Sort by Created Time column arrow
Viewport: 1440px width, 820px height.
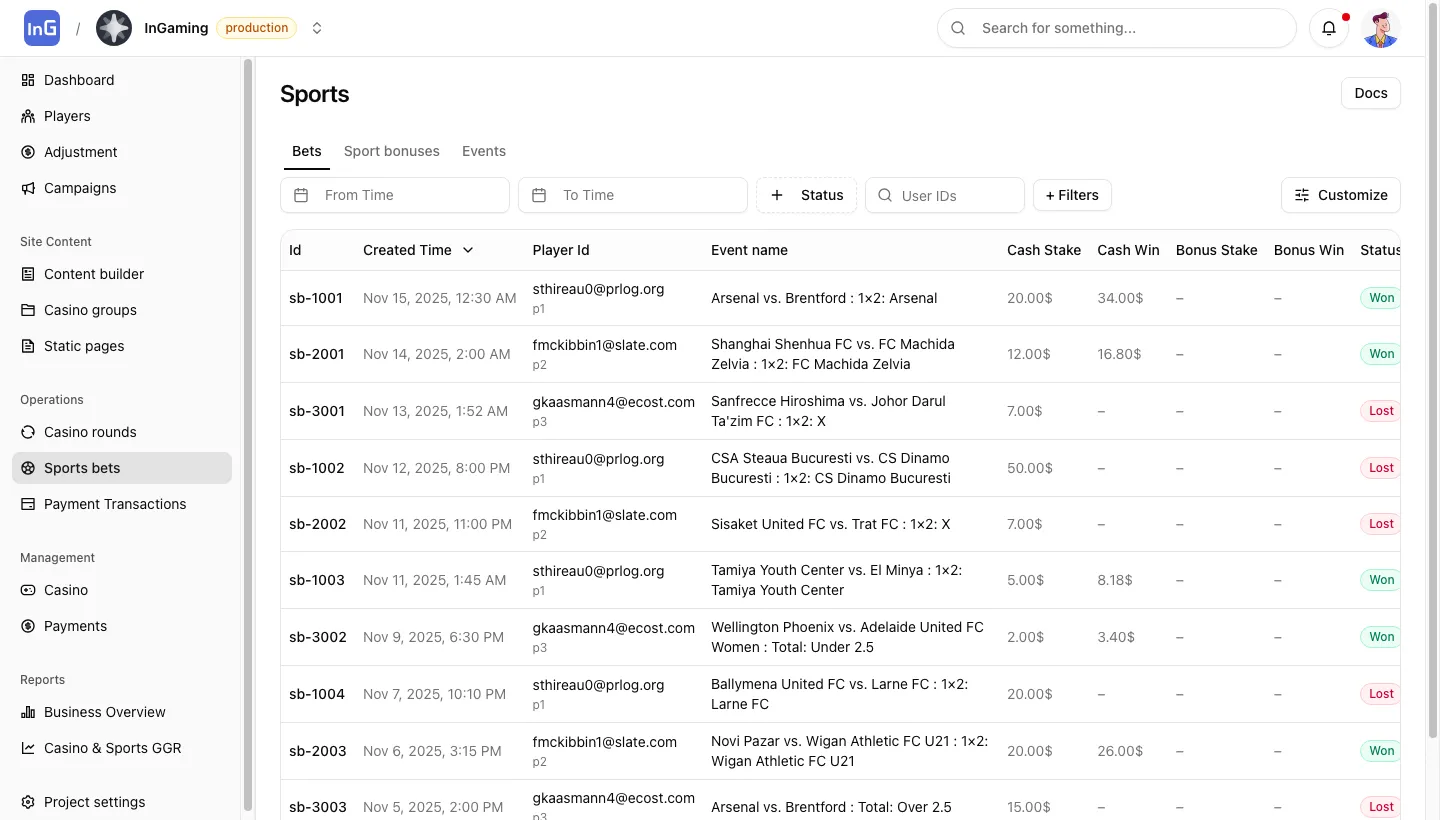pyautogui.click(x=468, y=250)
